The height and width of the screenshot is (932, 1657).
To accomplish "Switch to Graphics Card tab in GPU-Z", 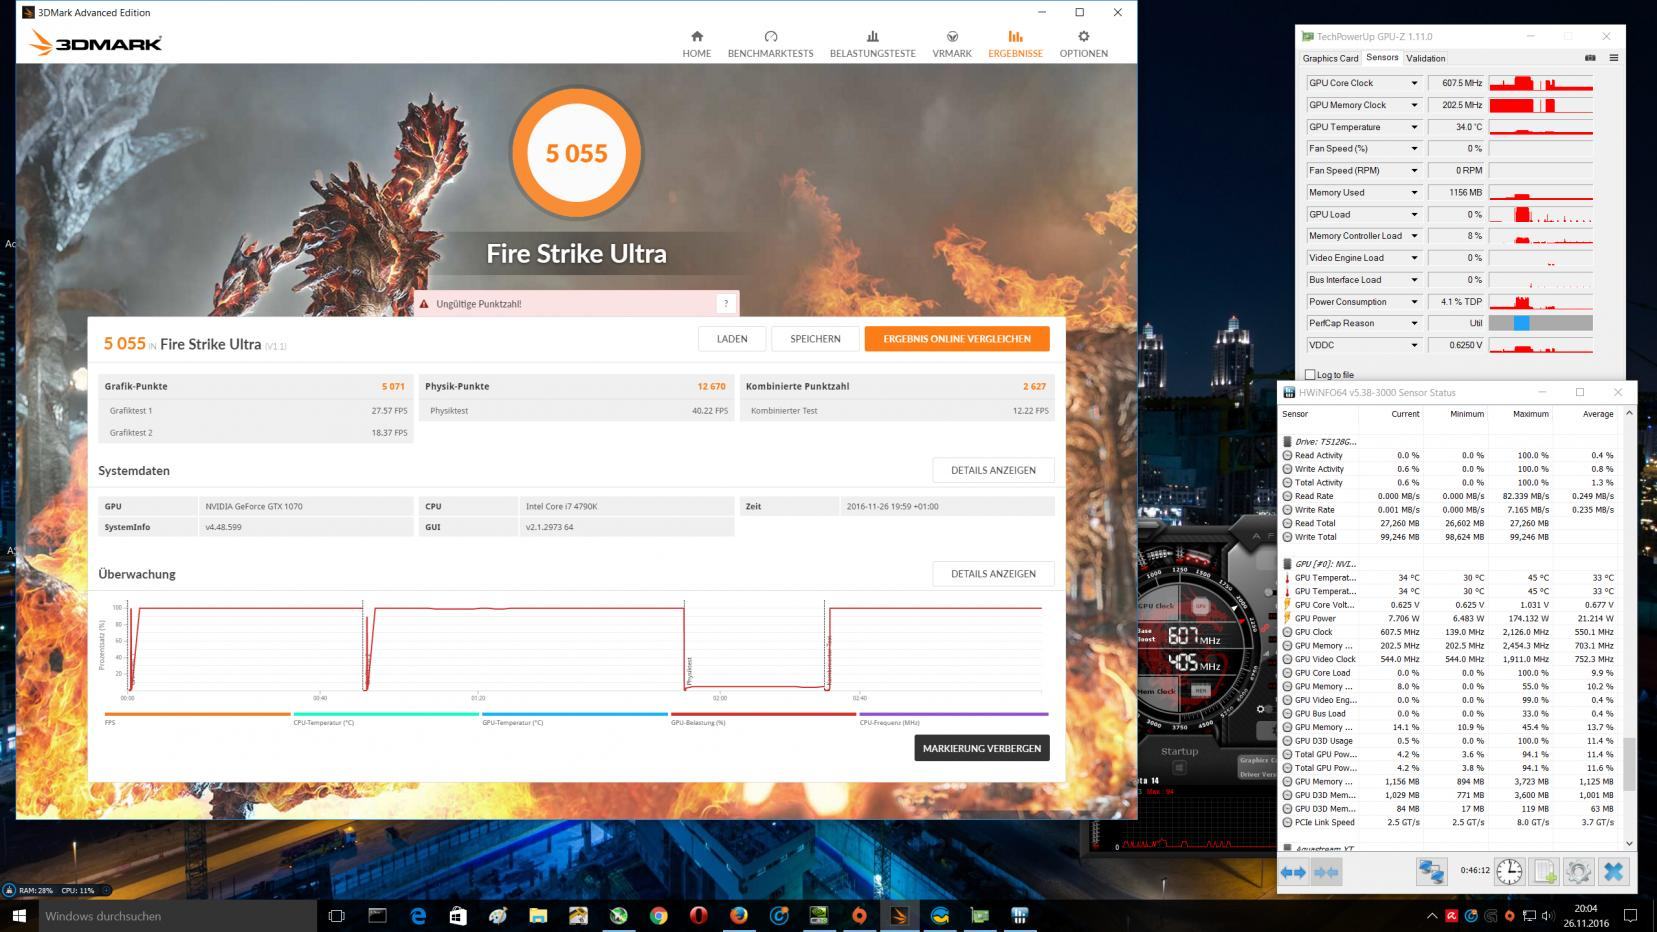I will tap(1330, 58).
